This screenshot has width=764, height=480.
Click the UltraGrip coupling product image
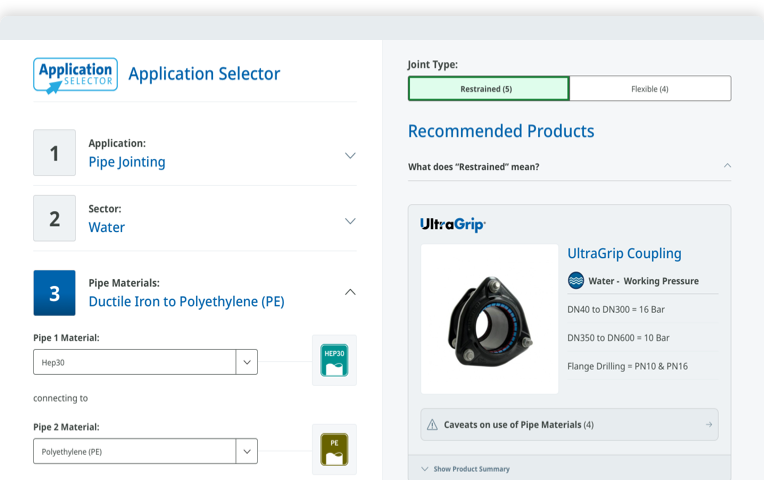pyautogui.click(x=490, y=319)
